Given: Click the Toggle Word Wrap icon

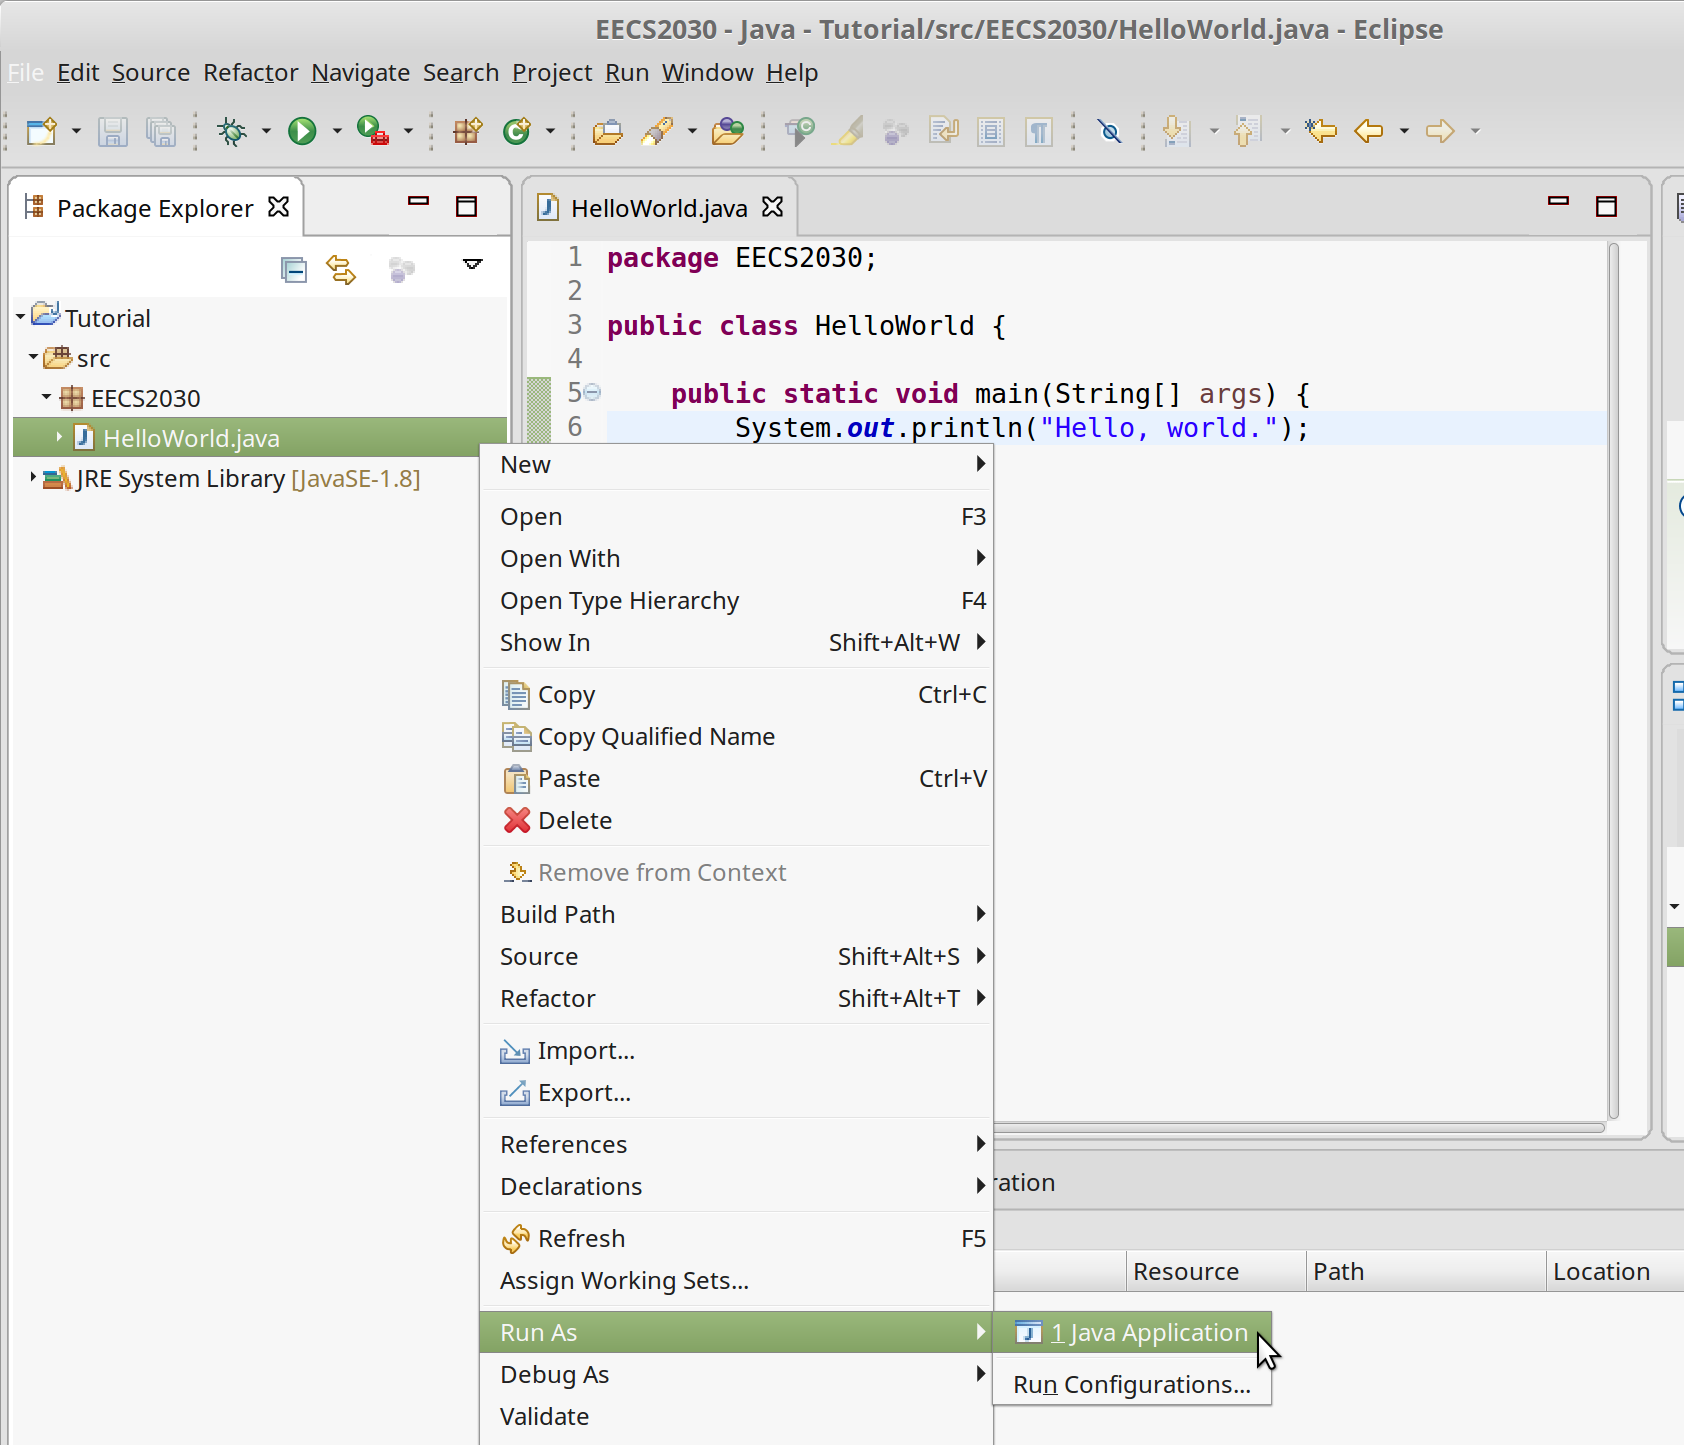Looking at the screenshot, I should pyautogui.click(x=943, y=131).
